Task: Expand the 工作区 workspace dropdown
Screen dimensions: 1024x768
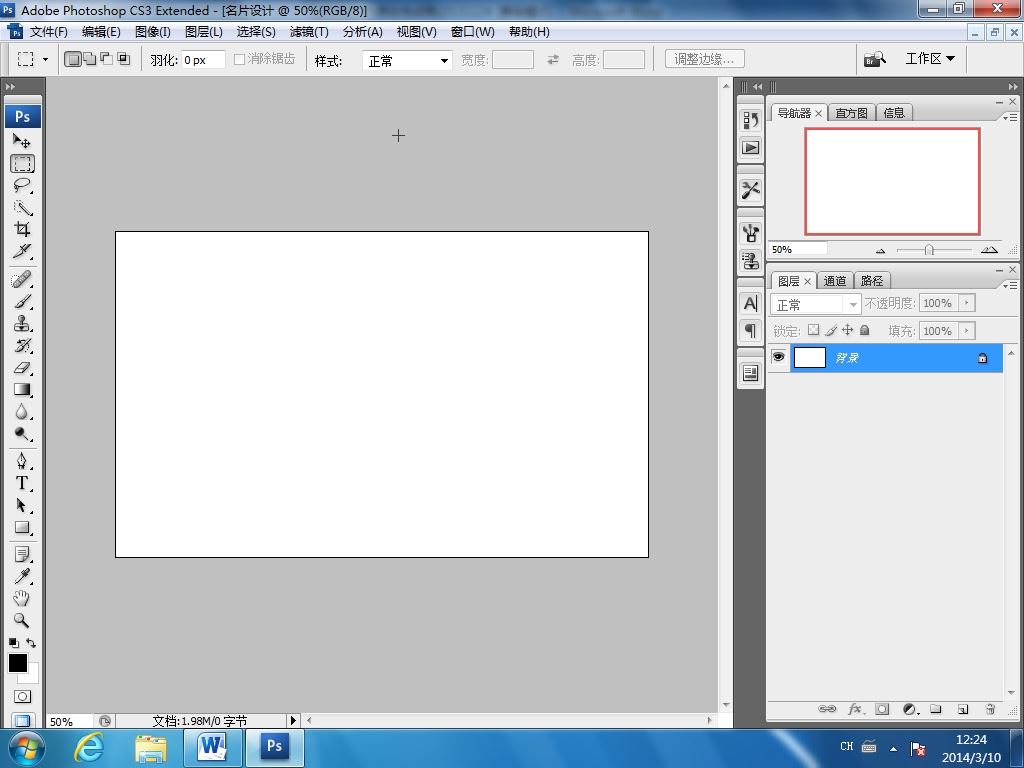Action: pyautogui.click(x=929, y=59)
